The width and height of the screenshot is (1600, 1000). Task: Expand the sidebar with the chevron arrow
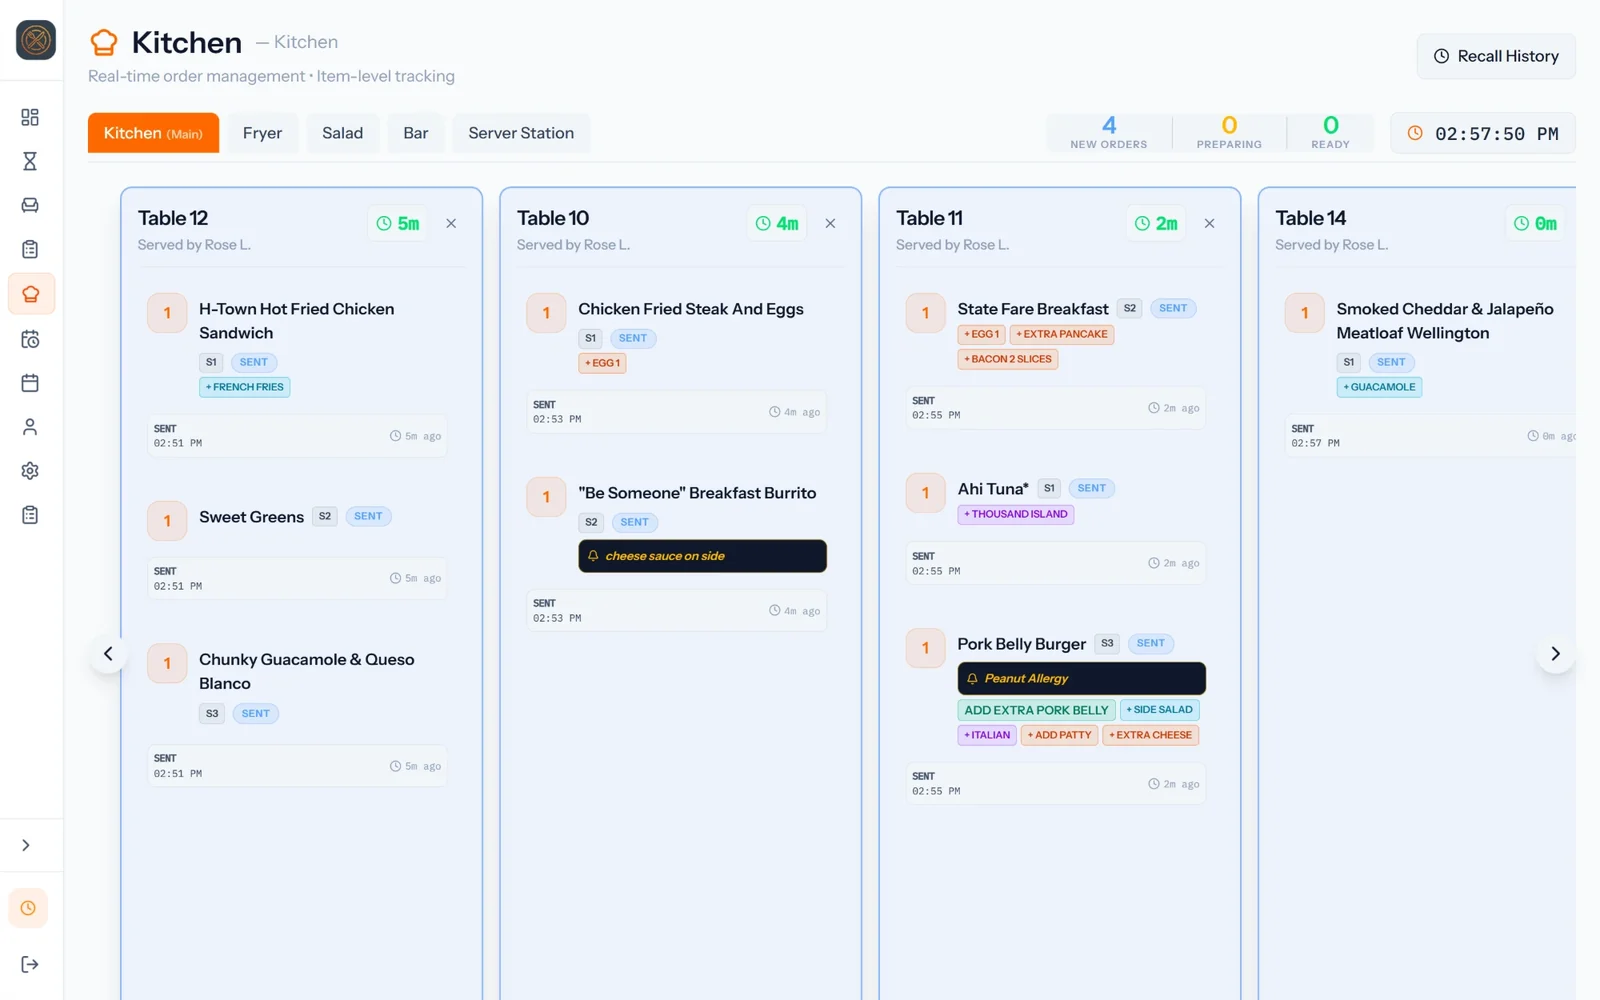click(26, 845)
